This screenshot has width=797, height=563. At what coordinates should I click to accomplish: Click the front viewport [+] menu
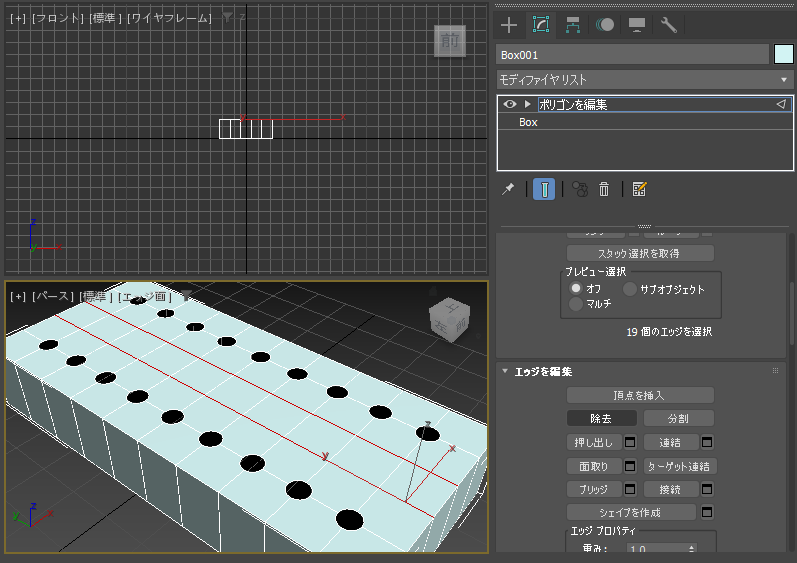coord(18,18)
